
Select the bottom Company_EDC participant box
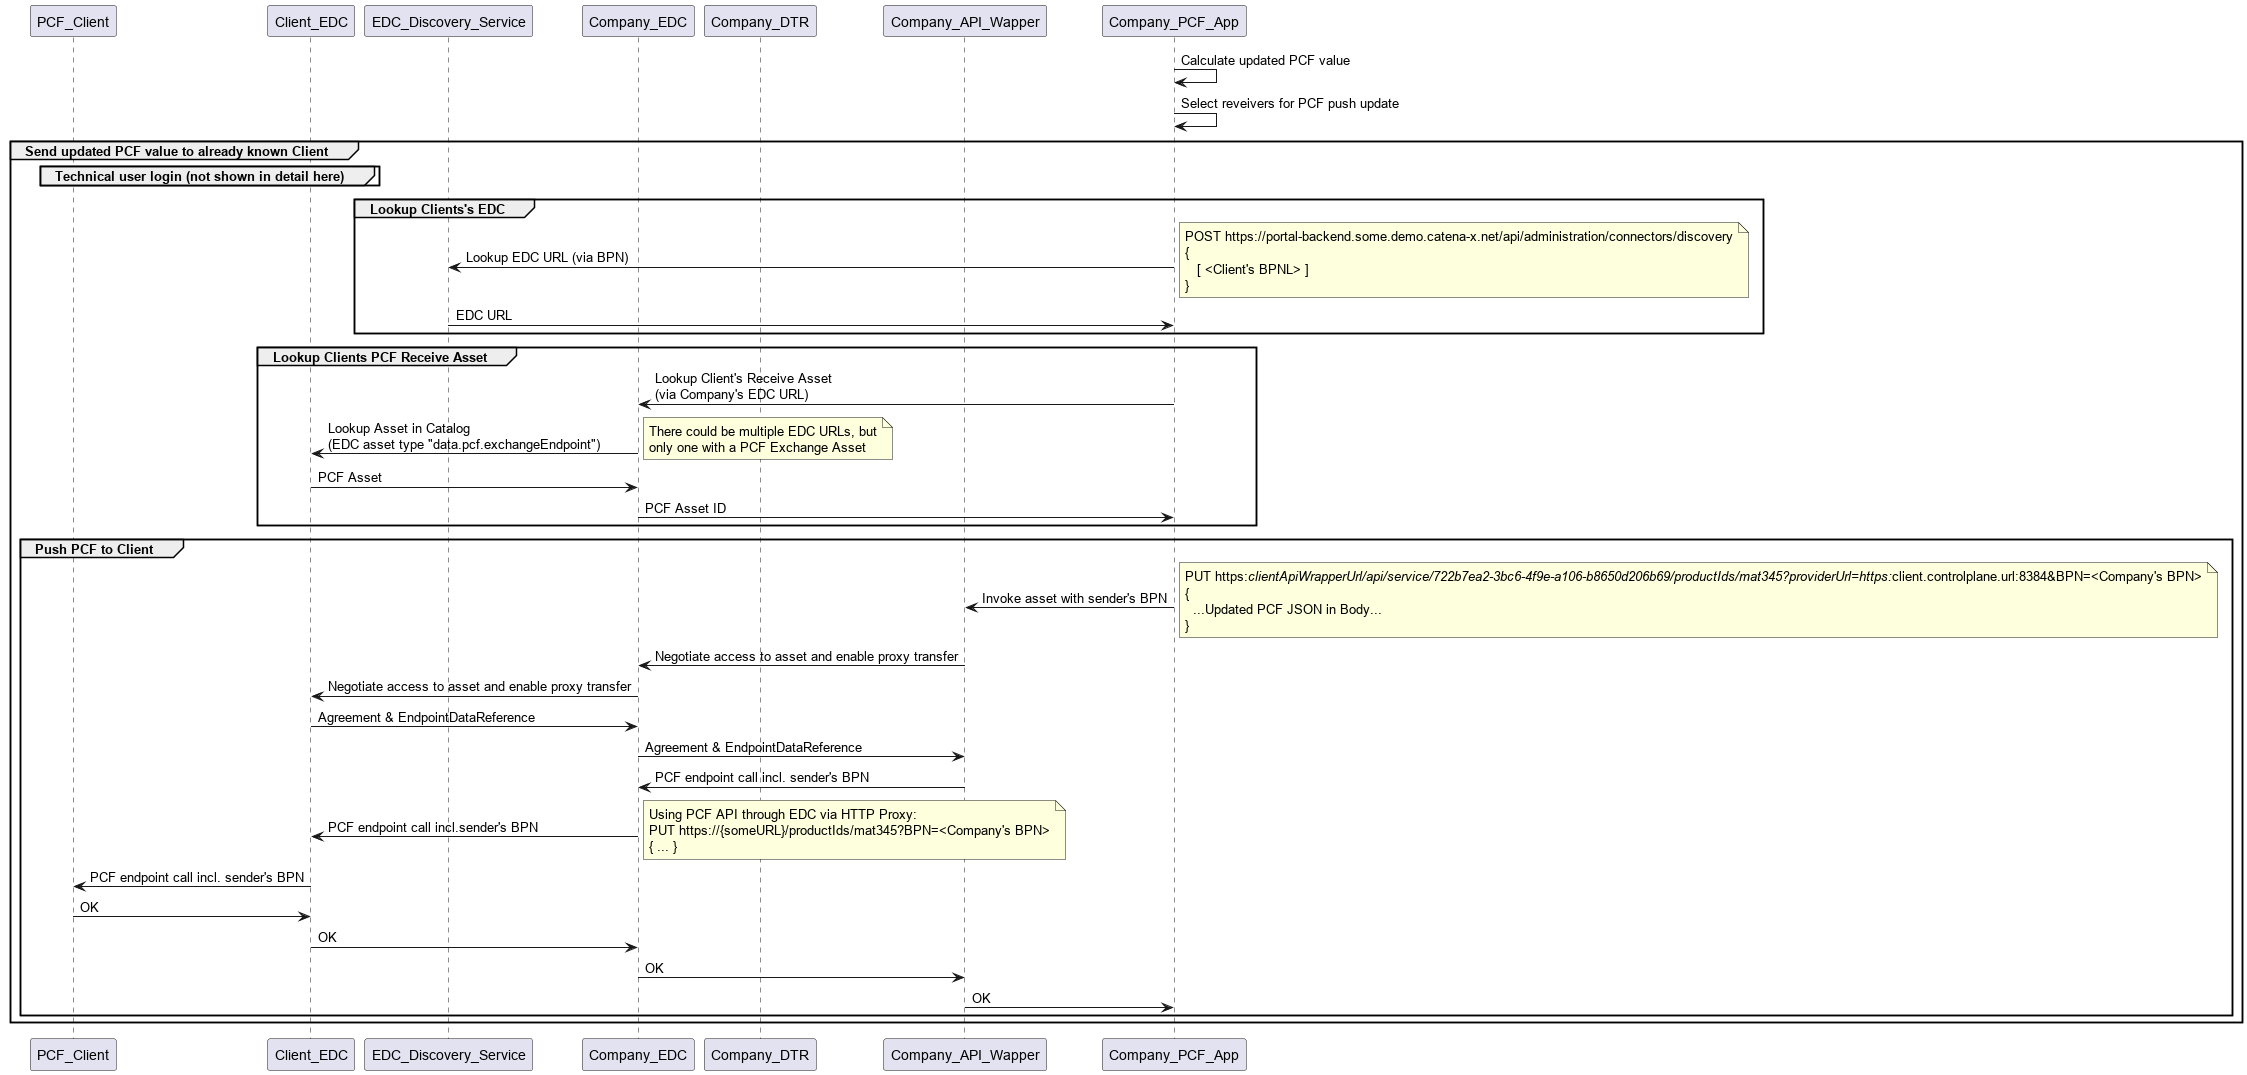638,1054
